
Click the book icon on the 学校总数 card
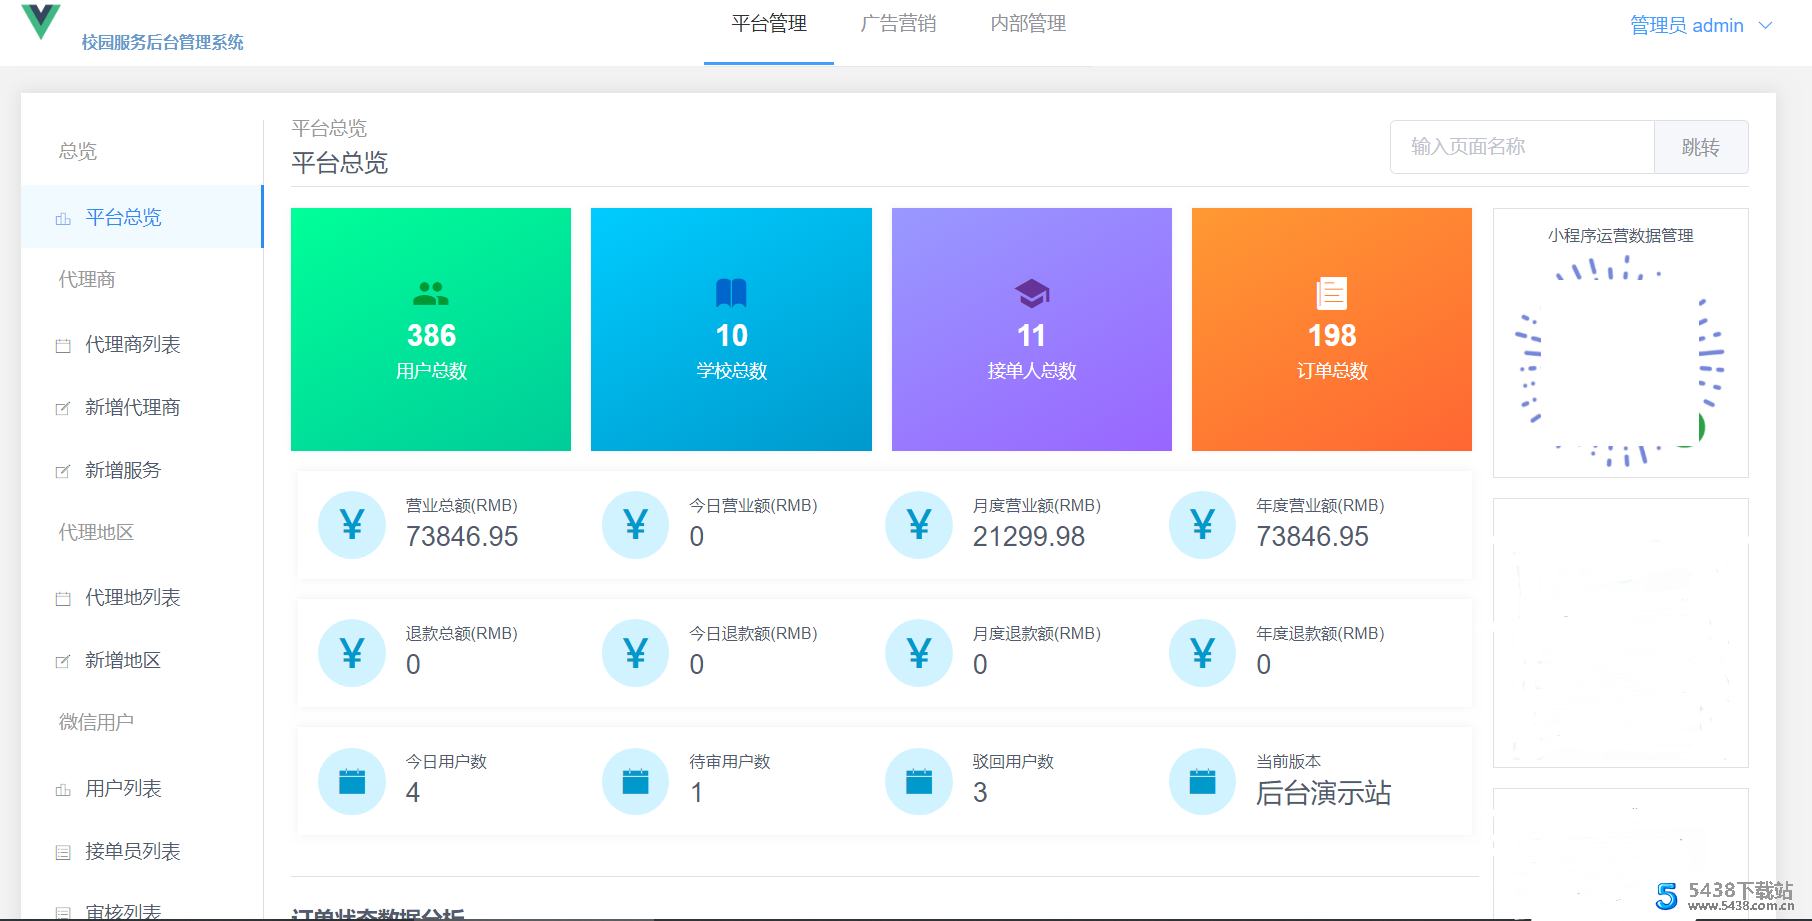point(731,293)
